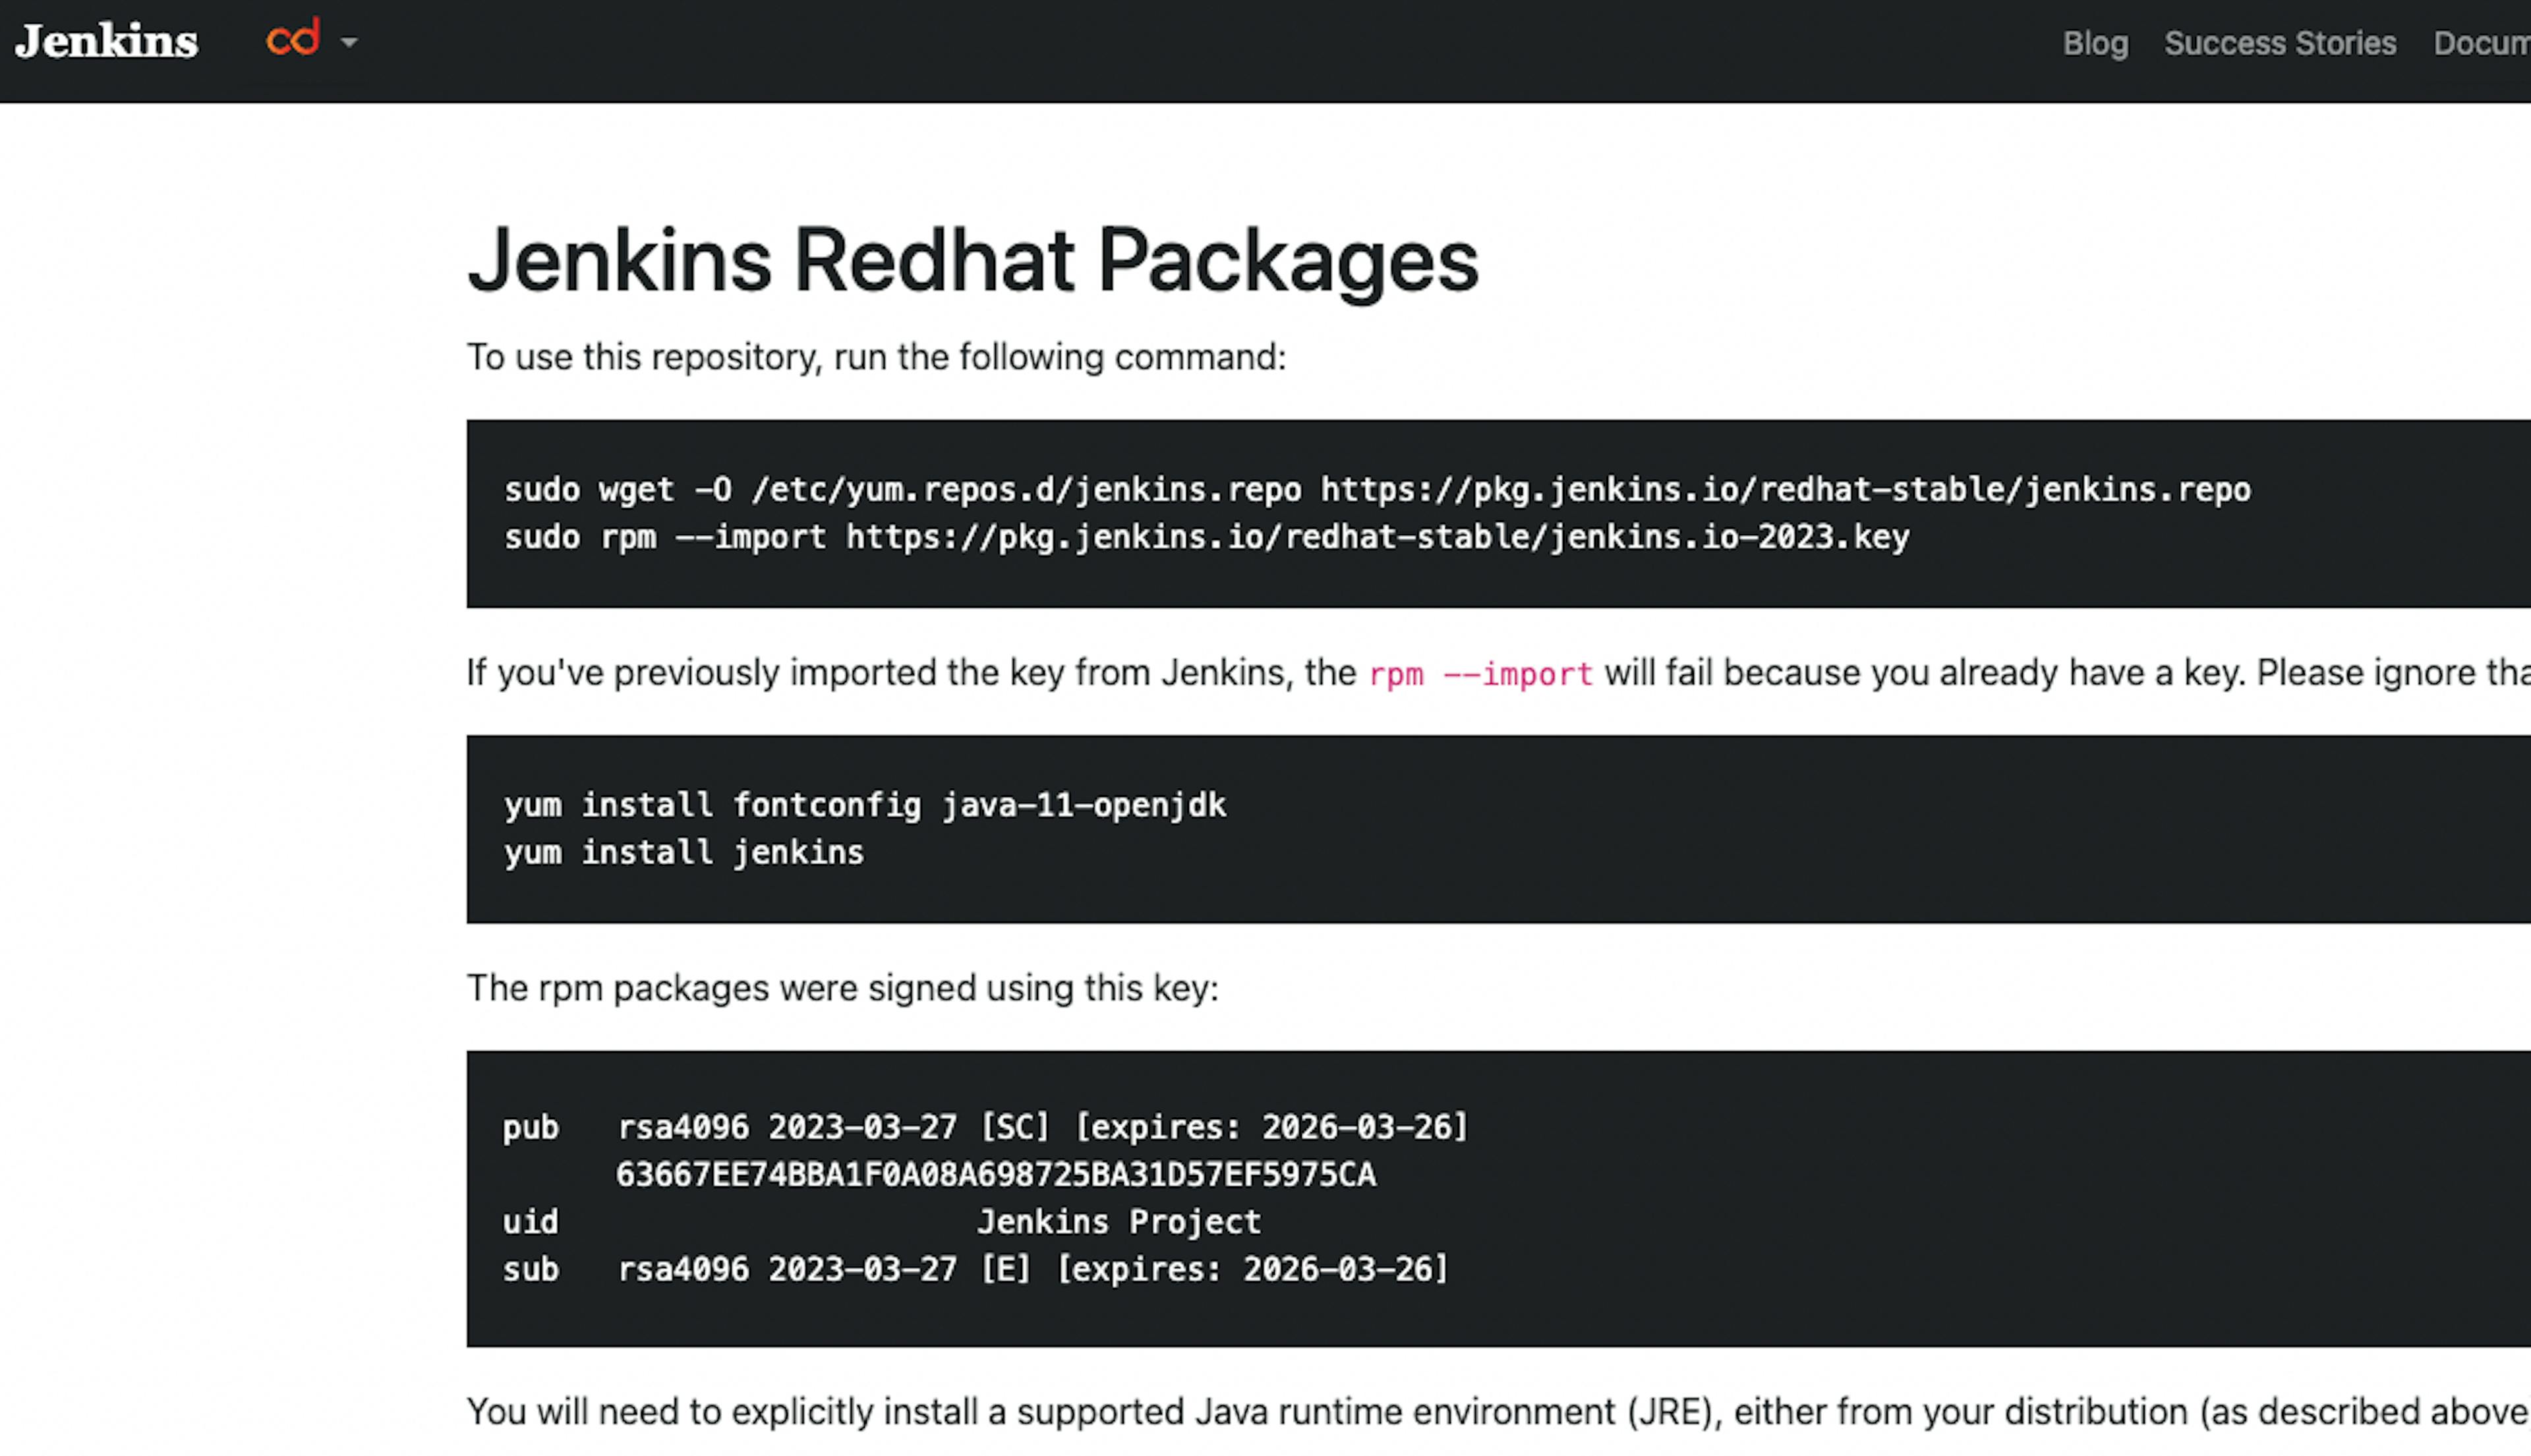The height and width of the screenshot is (1456, 2531).
Task: Copy the yum install fontconfig command
Action: tap(864, 804)
